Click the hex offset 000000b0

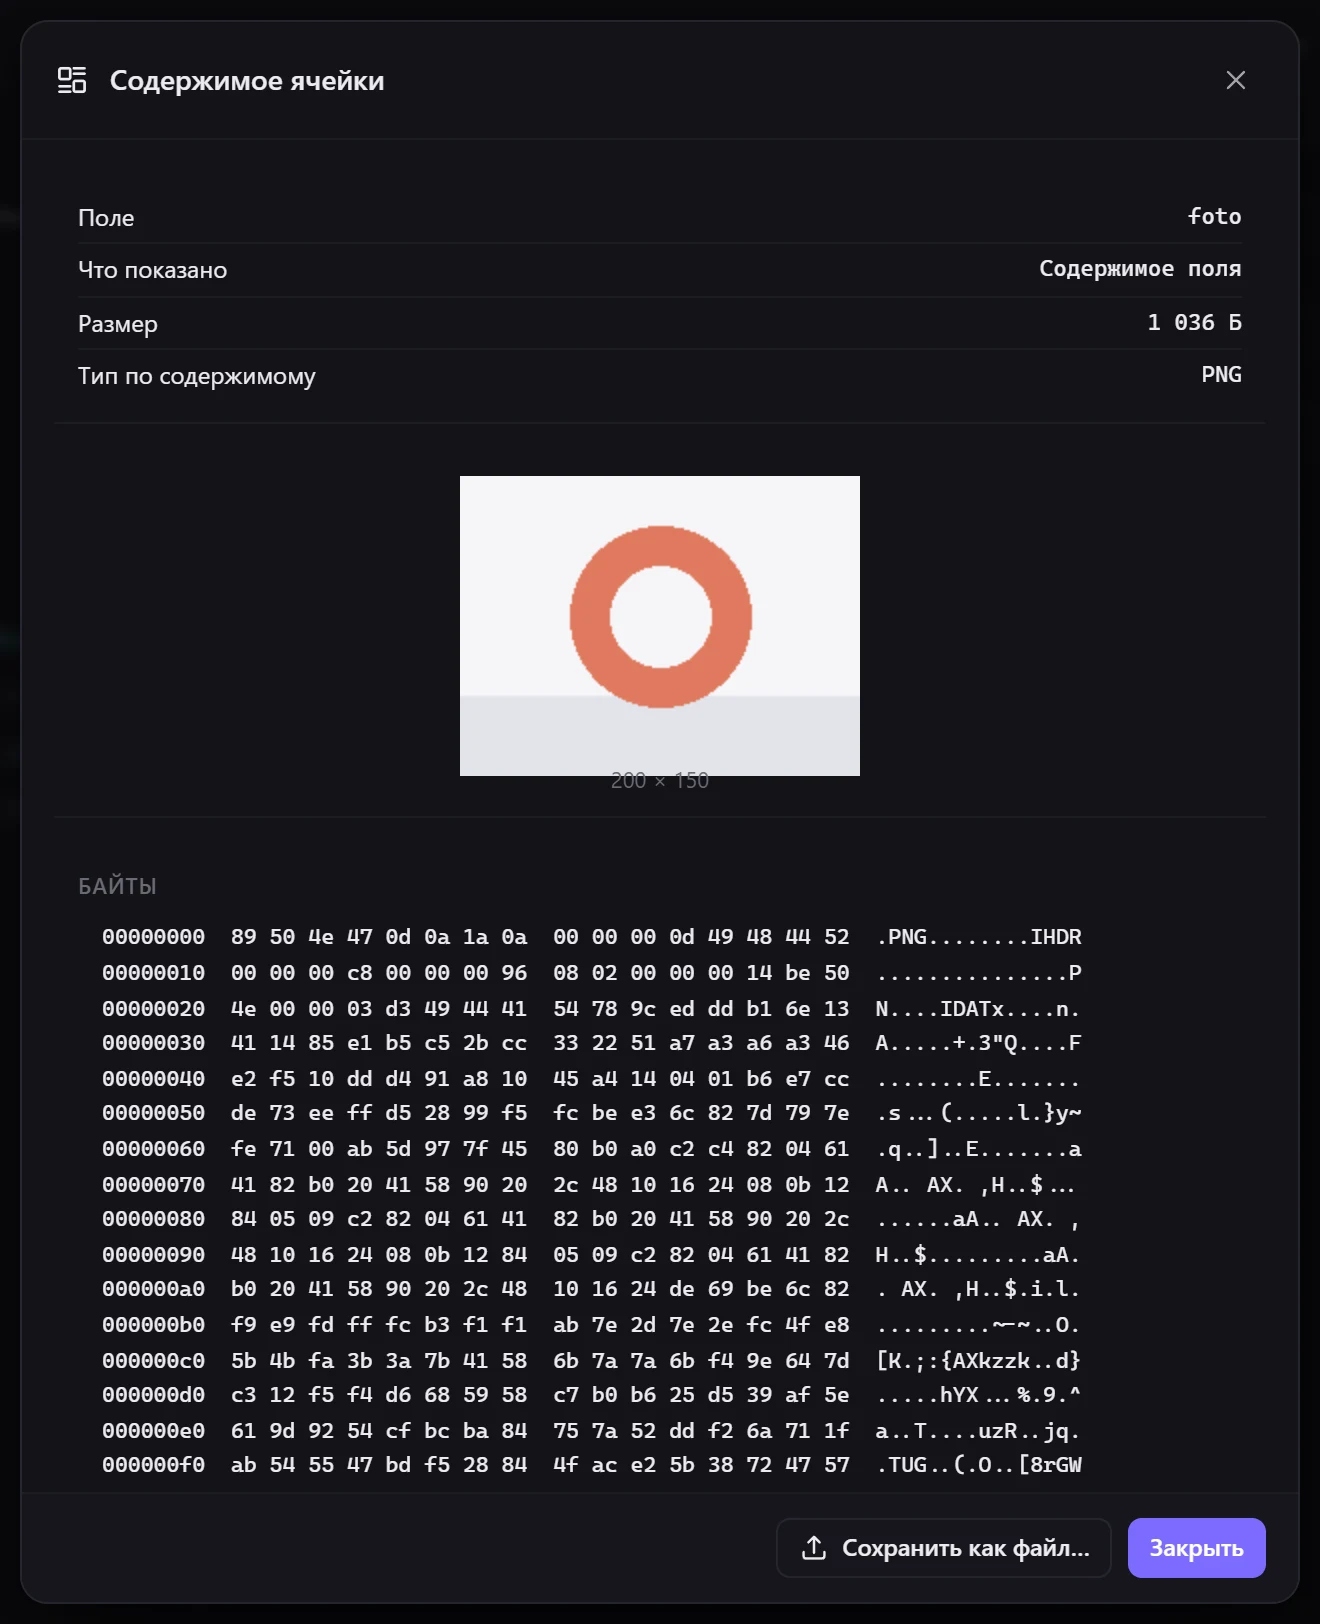tap(153, 1325)
